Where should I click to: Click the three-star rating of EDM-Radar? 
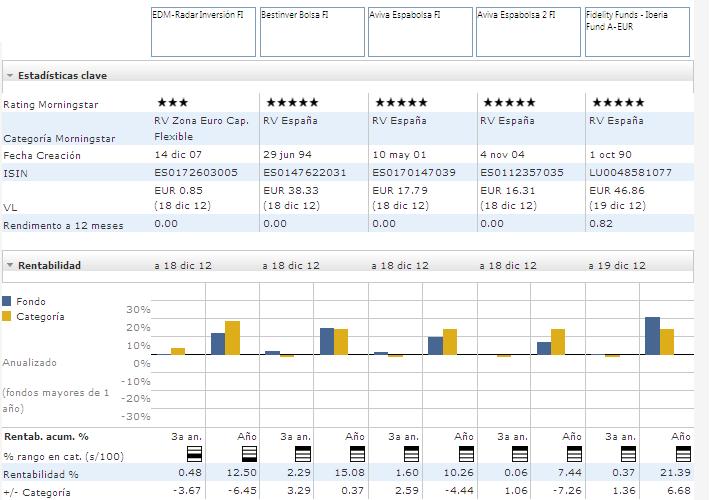coord(173,102)
